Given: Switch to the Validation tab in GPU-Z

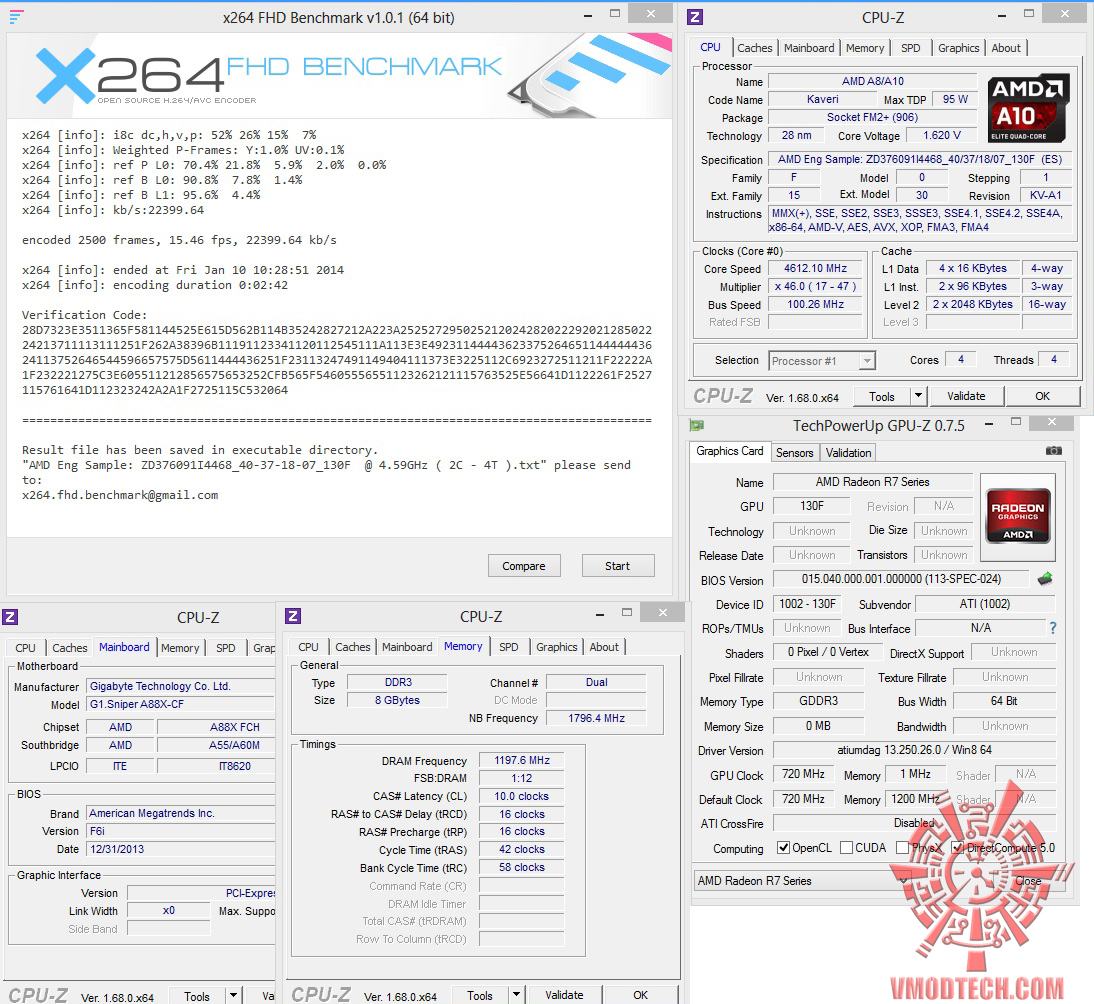Looking at the screenshot, I should point(848,453).
